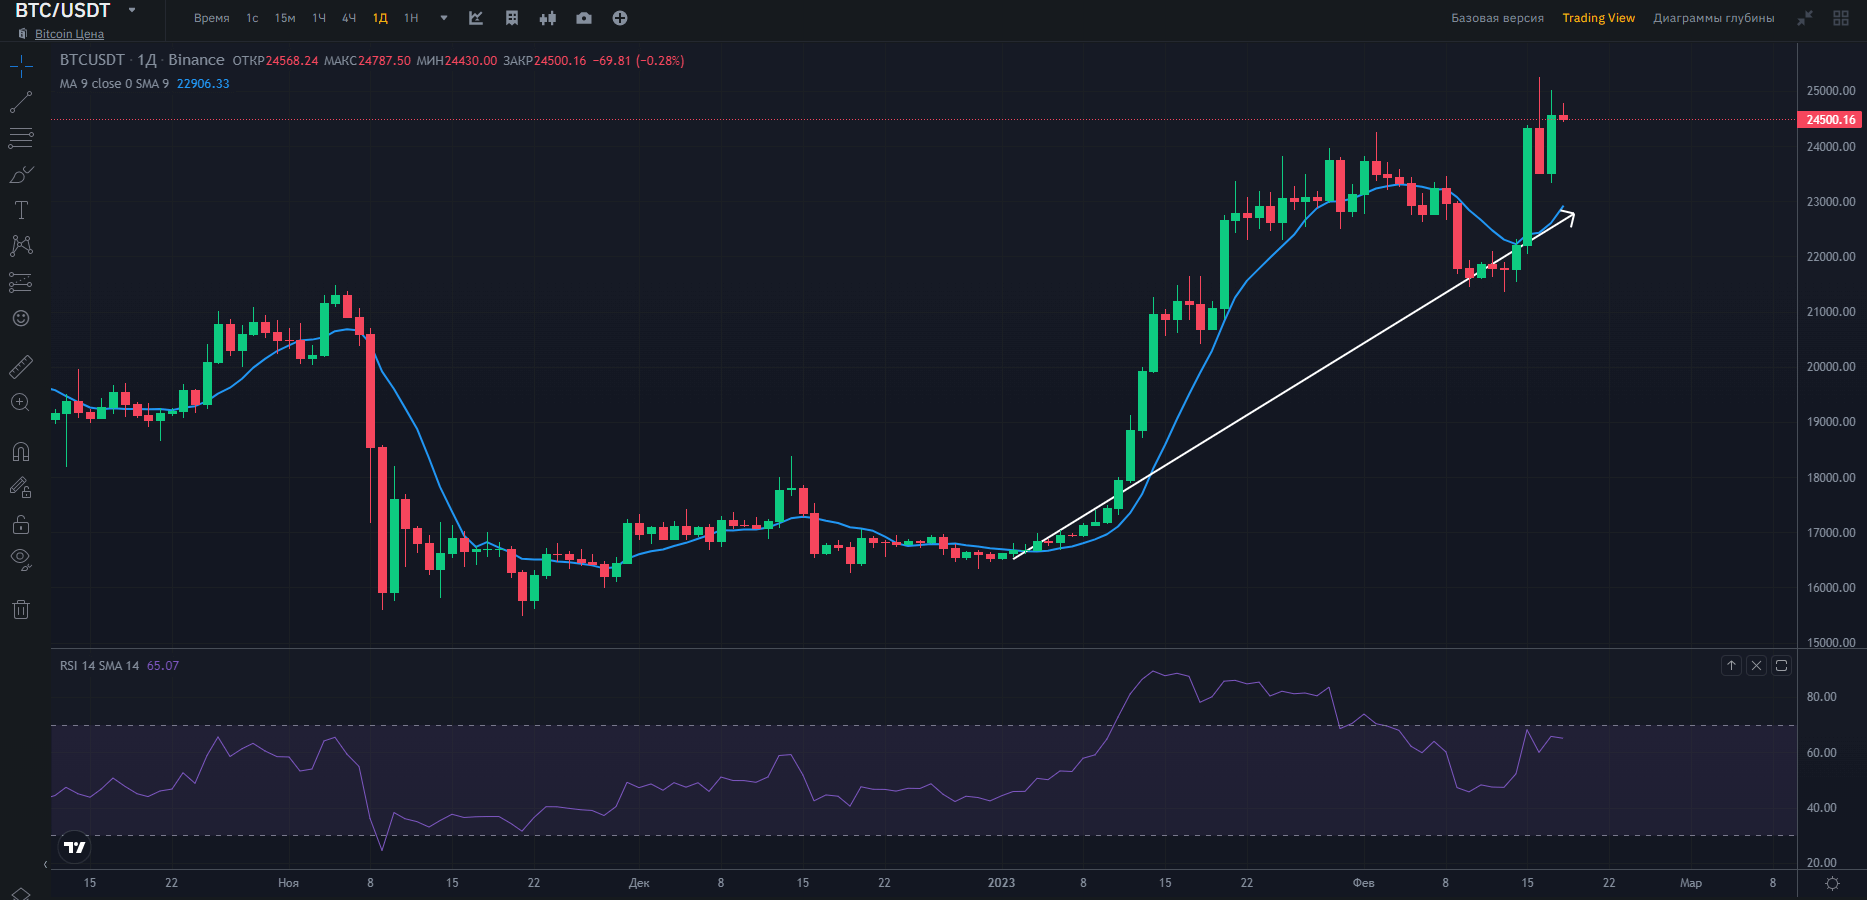Select the 4Ч timeframe button
Viewport: 1867px width, 900px height.
point(349,18)
